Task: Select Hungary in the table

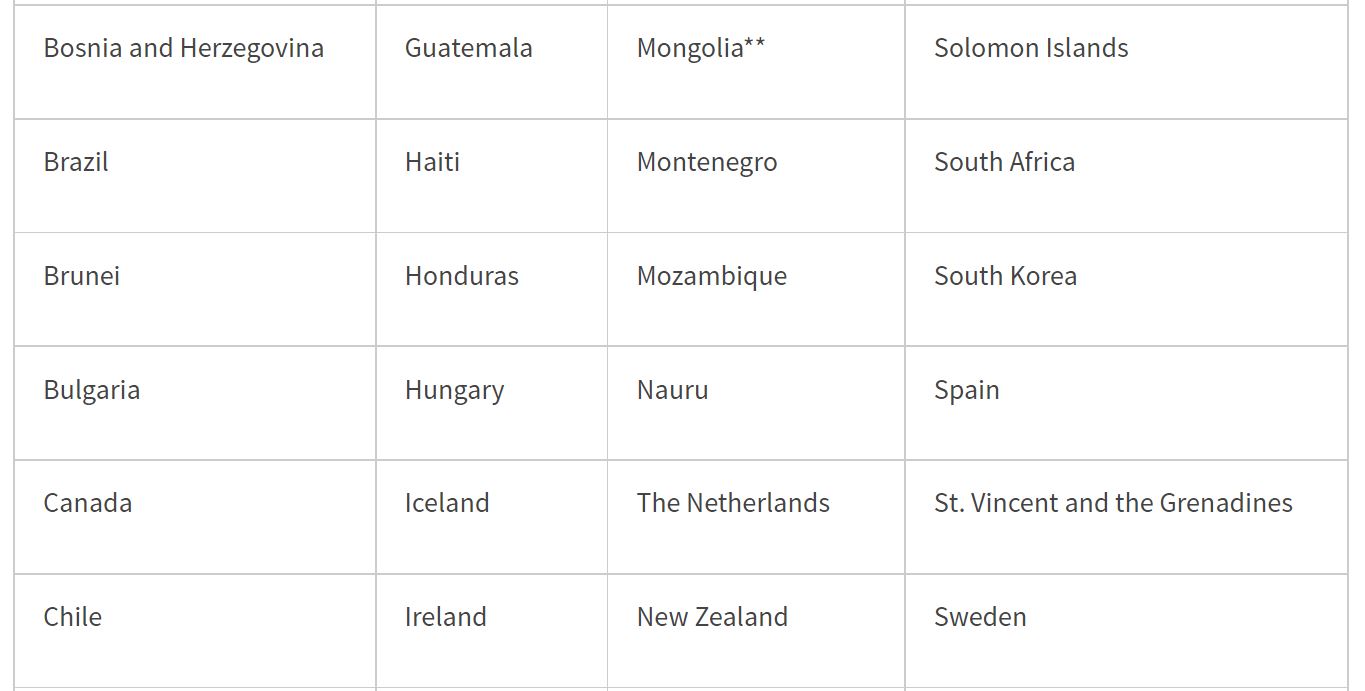Action: pos(454,390)
